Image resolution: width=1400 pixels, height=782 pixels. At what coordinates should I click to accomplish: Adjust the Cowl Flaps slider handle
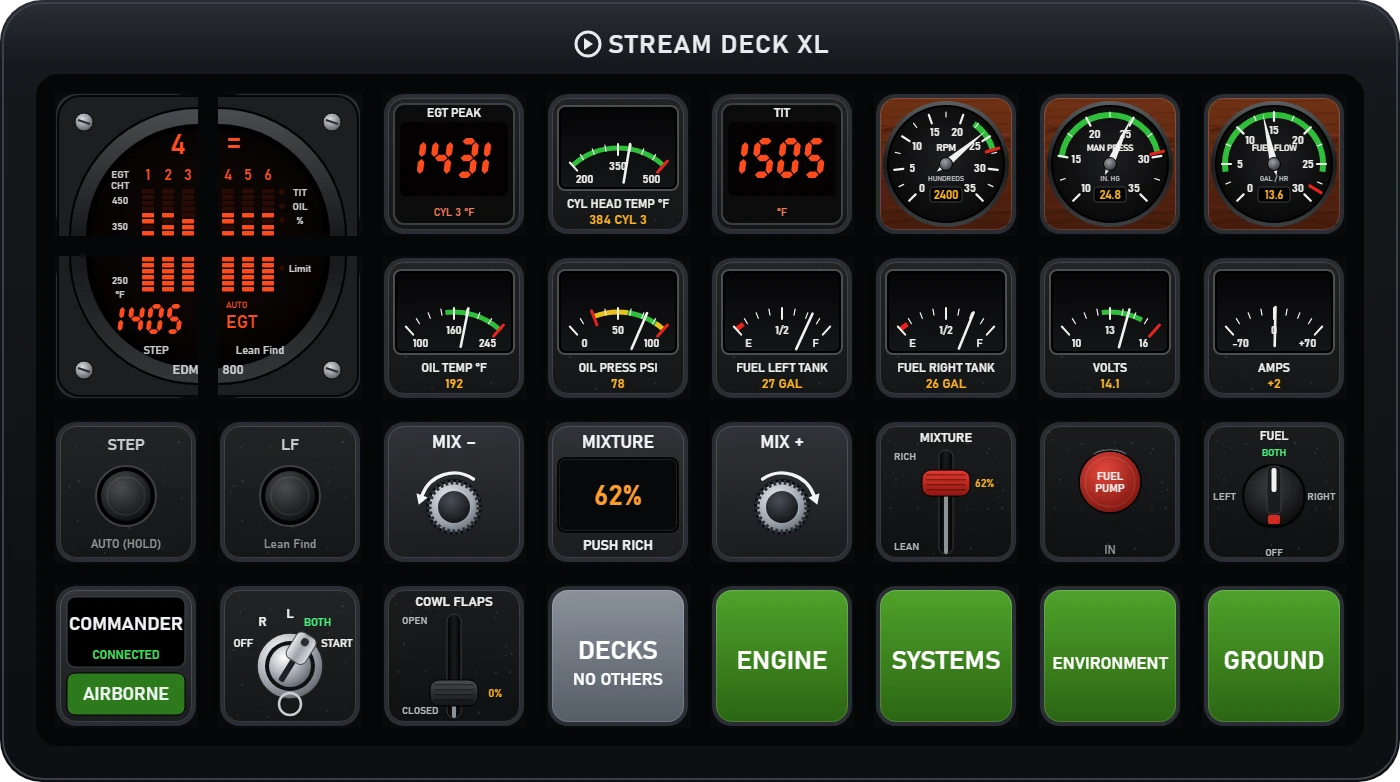(454, 692)
